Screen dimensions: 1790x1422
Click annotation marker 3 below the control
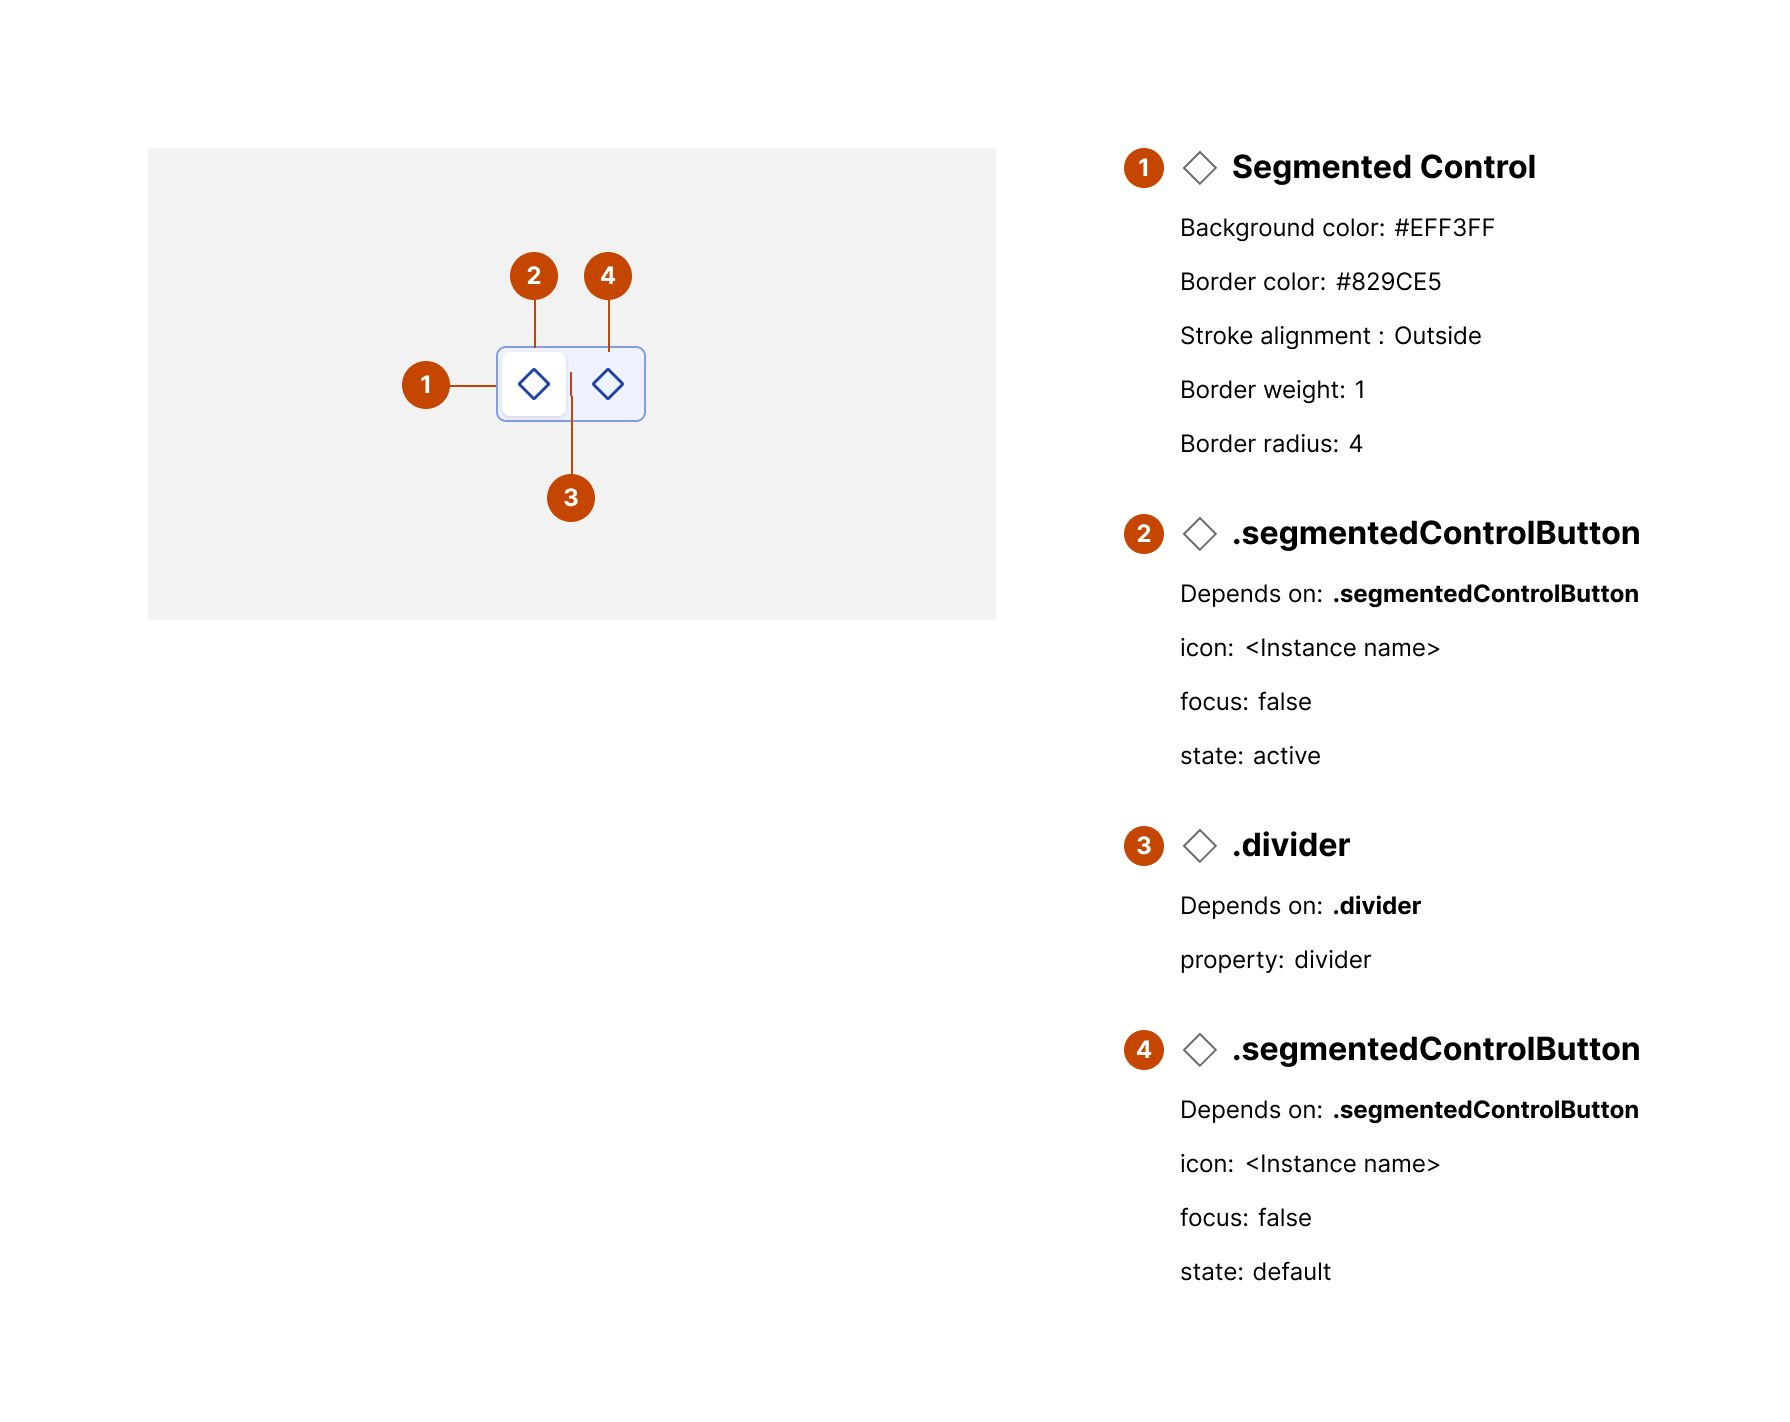pyautogui.click(x=571, y=498)
